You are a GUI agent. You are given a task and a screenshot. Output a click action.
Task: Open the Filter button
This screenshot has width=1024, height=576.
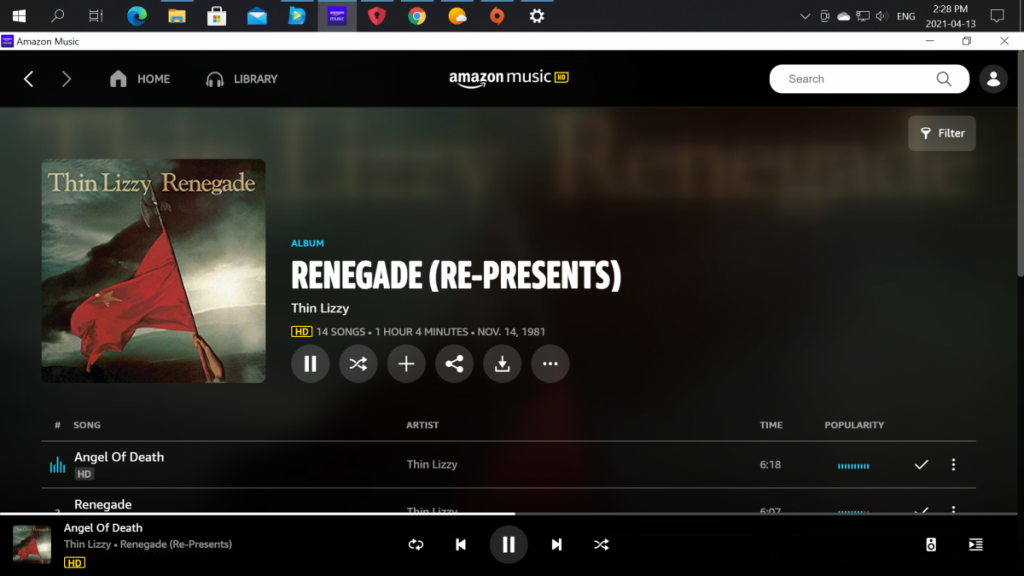click(x=942, y=133)
